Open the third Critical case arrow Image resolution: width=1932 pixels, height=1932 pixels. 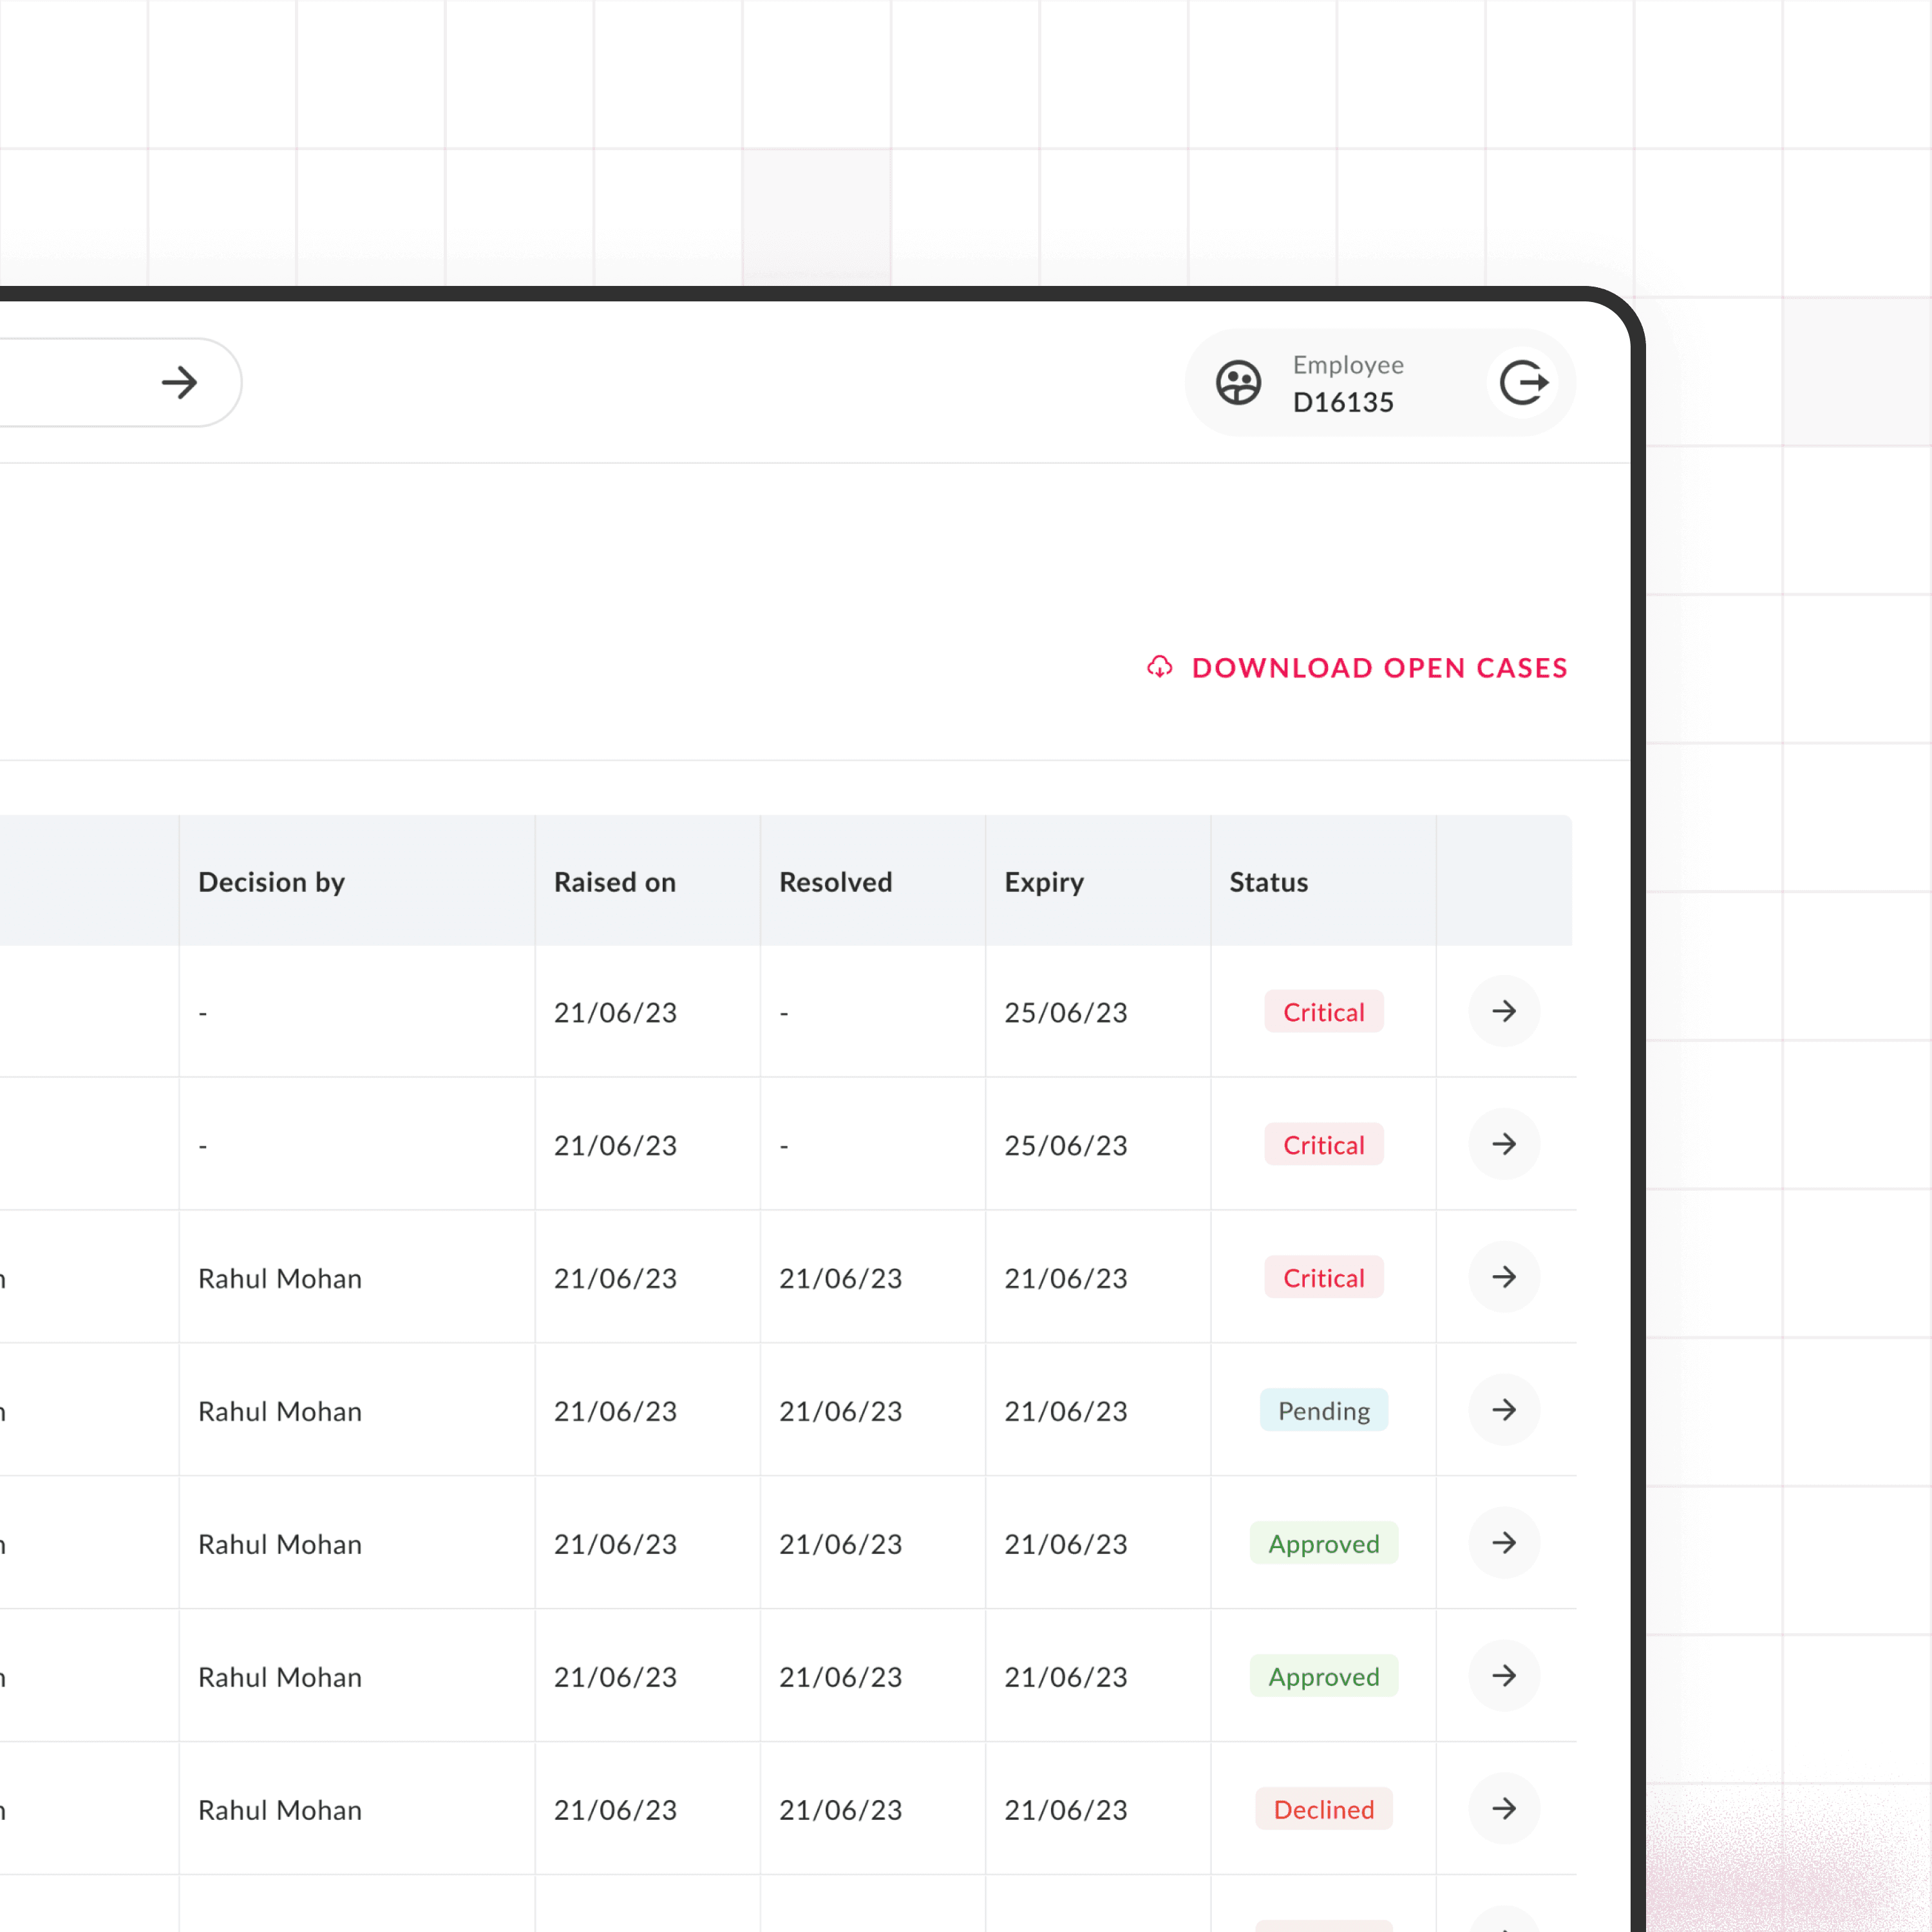pos(1503,1277)
